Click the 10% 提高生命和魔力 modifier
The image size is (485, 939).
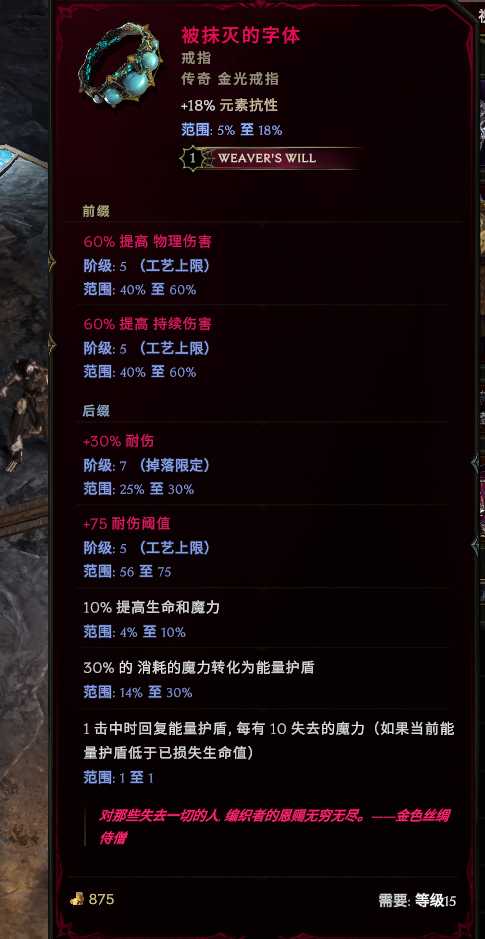click(x=152, y=607)
